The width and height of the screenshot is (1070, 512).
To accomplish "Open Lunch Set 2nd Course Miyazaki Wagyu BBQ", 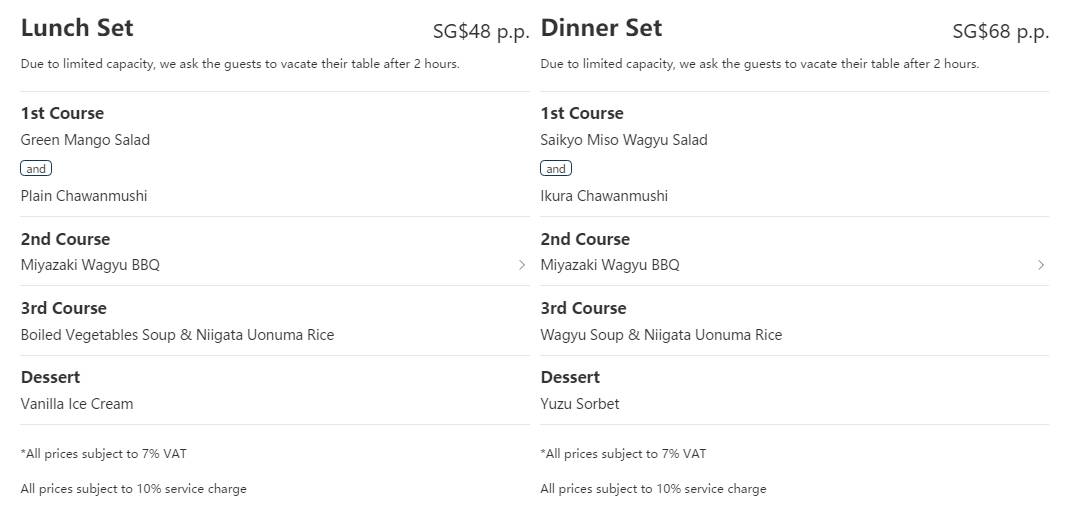I will coord(90,265).
